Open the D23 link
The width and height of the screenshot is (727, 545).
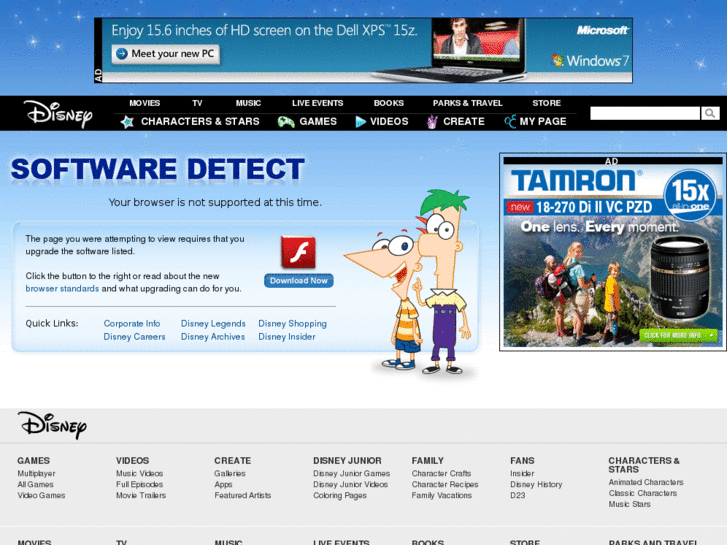coord(518,495)
